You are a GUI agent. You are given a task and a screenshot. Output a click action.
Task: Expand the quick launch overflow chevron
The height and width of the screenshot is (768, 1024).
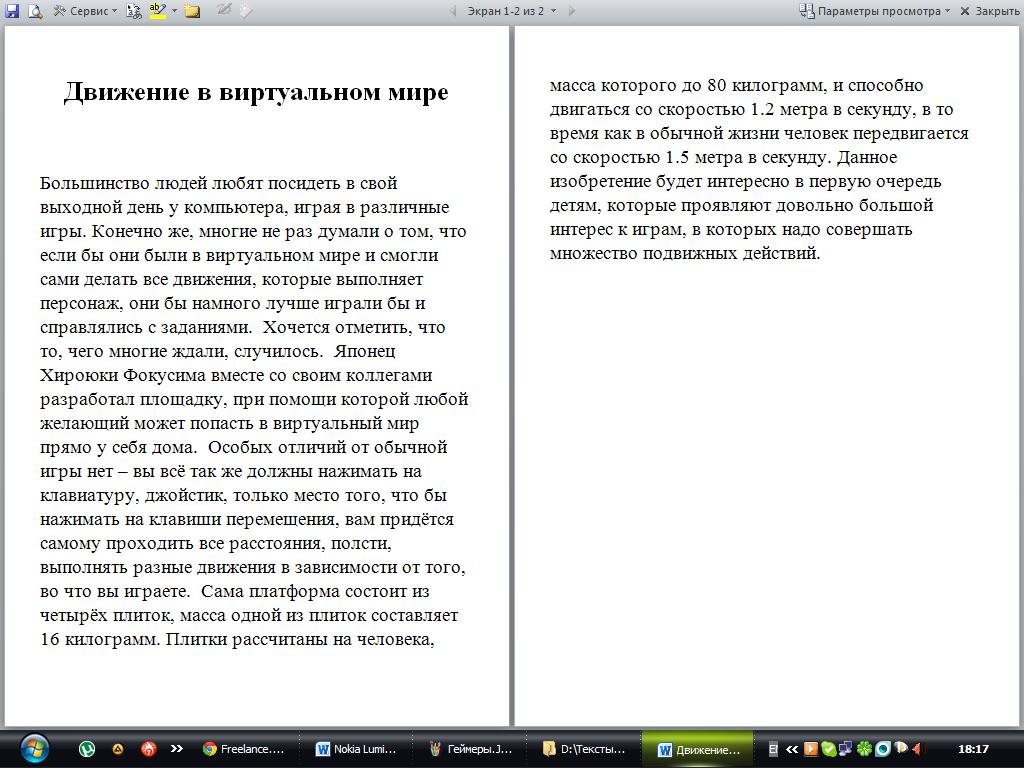point(176,748)
